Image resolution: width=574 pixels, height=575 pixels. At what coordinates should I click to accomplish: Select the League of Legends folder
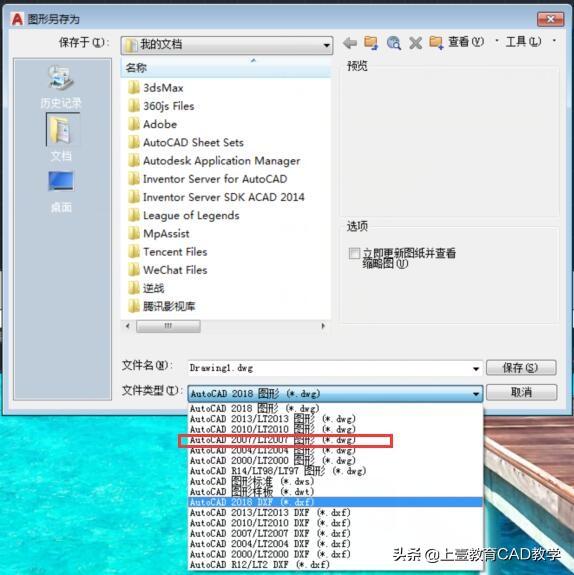[x=183, y=215]
